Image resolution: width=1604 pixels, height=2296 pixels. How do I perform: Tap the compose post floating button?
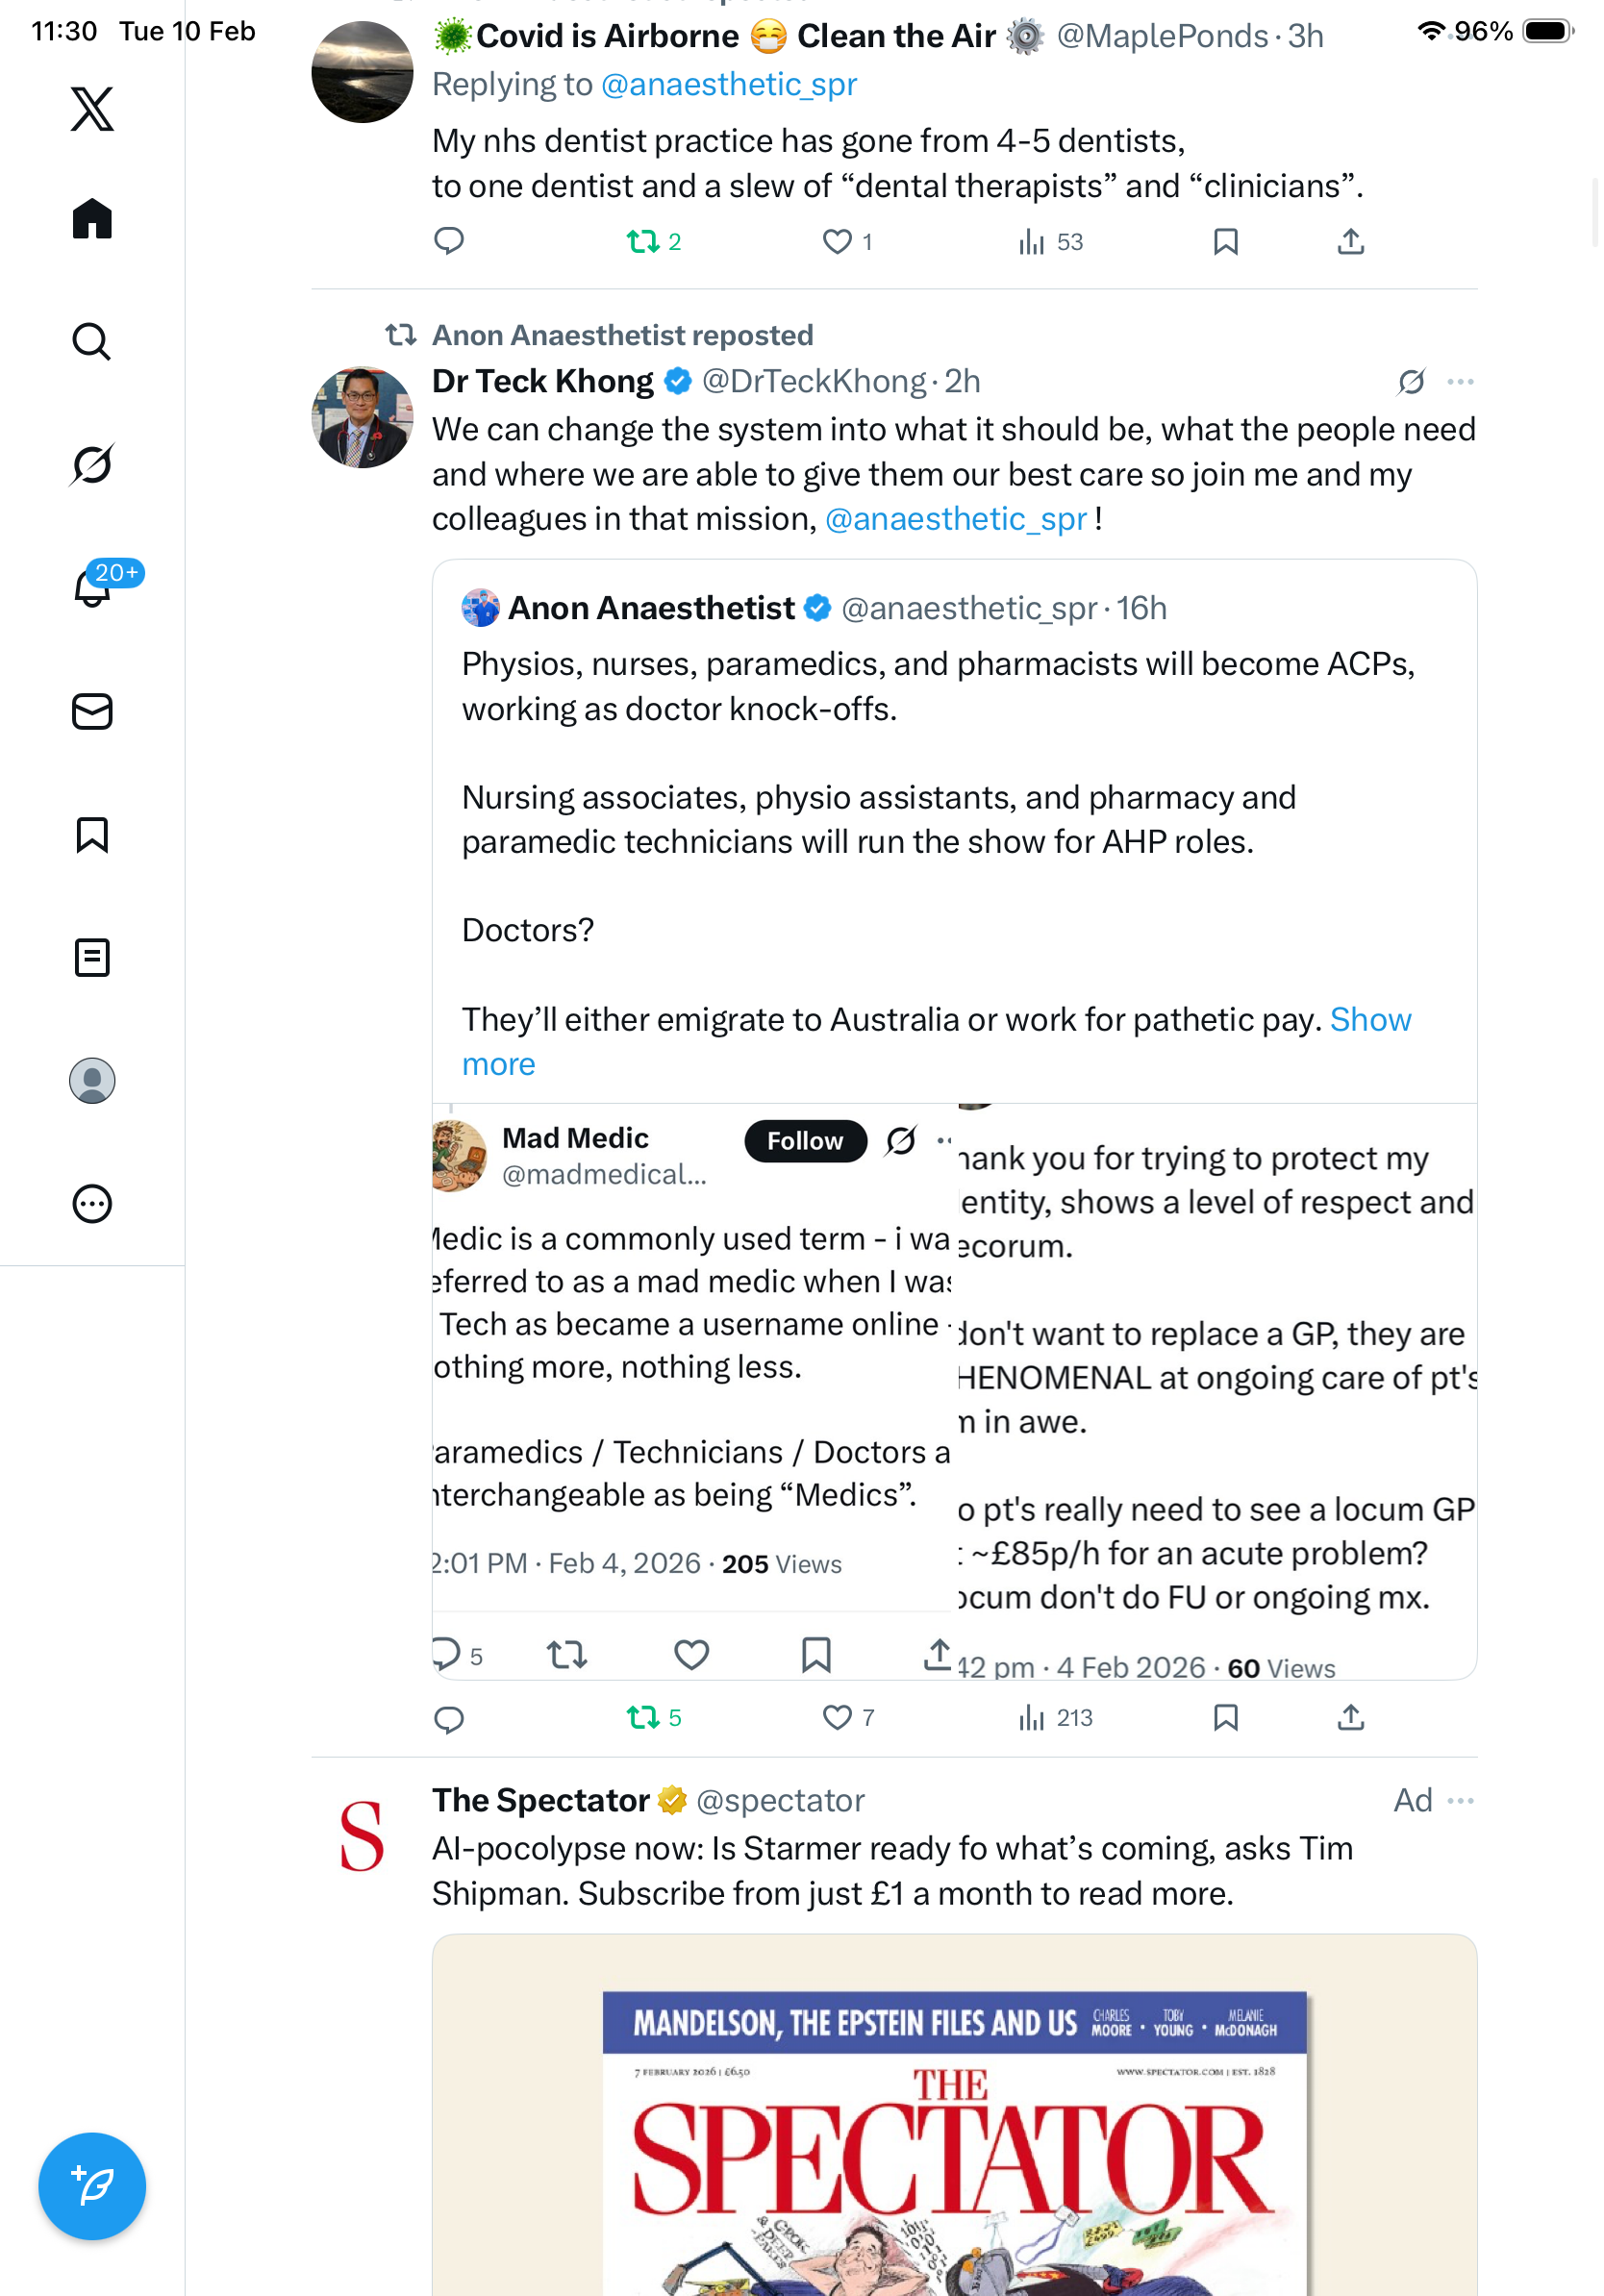(92, 2185)
